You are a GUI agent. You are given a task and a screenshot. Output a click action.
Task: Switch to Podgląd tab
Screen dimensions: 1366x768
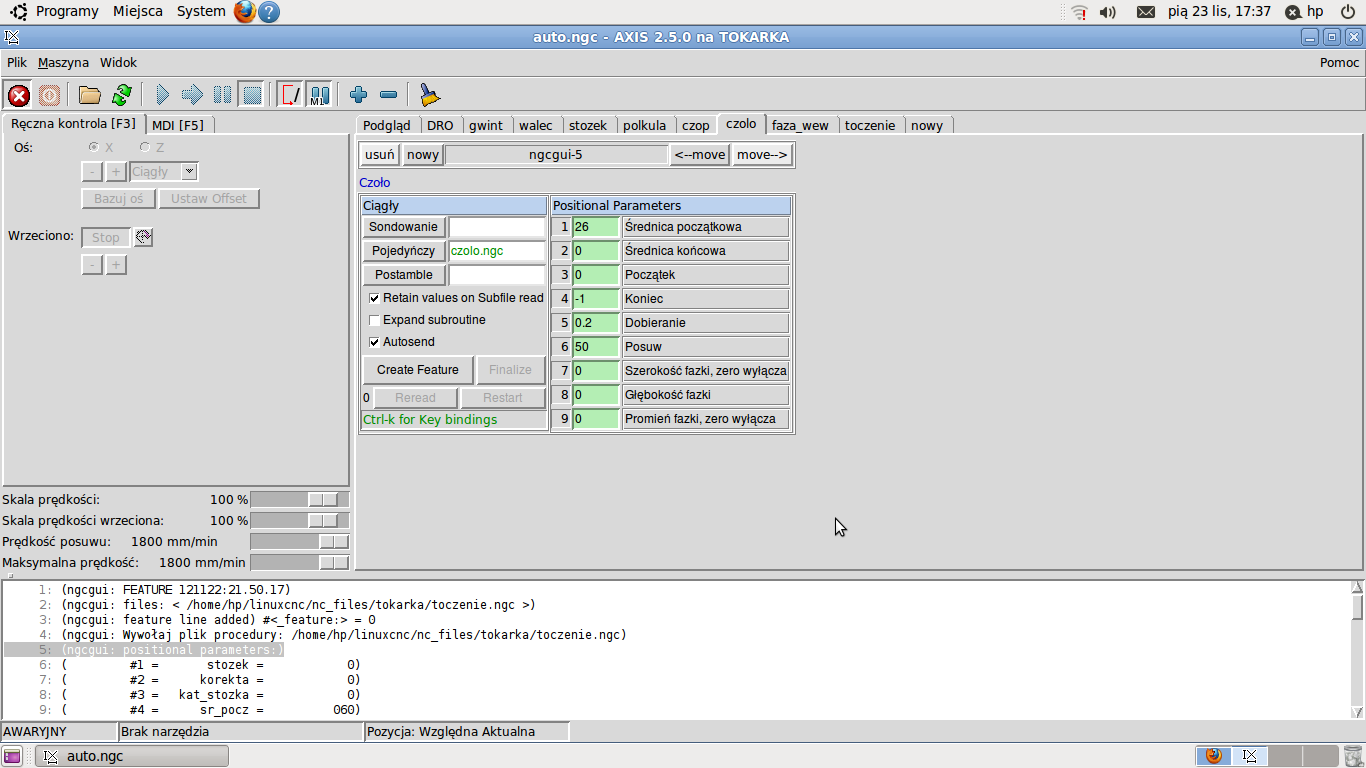(387, 125)
